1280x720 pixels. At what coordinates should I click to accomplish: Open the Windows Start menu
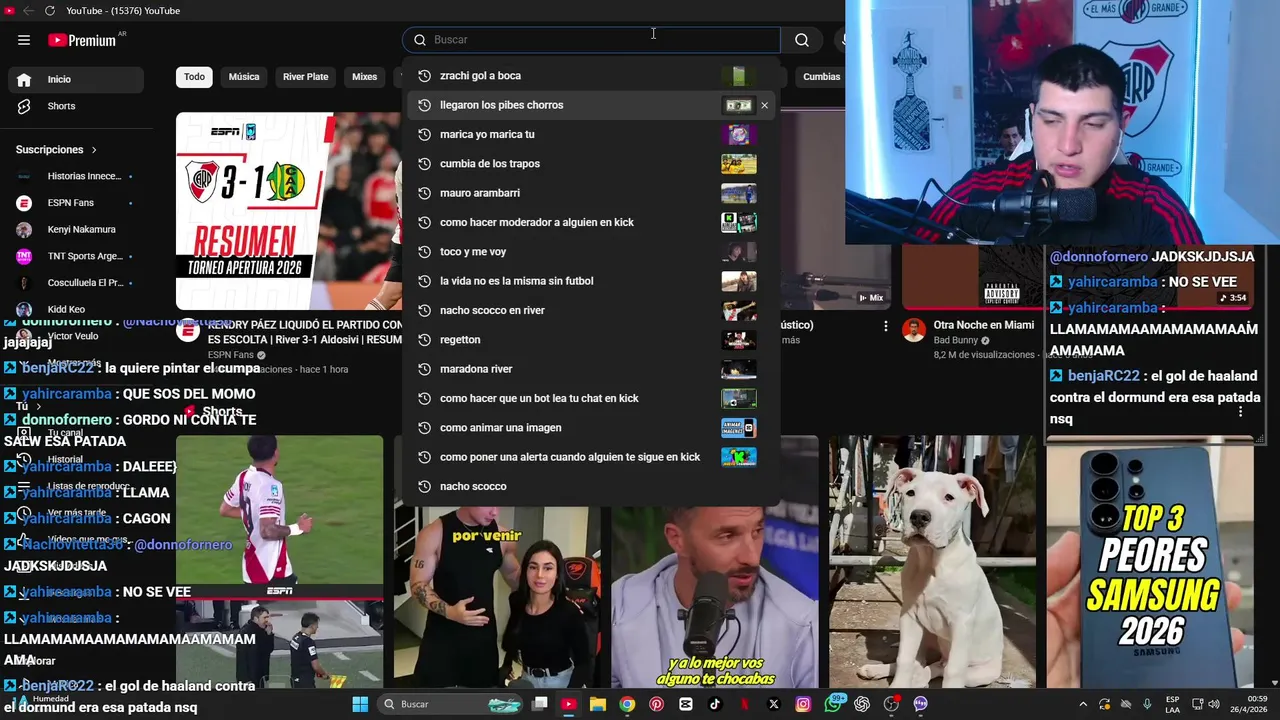[360, 704]
